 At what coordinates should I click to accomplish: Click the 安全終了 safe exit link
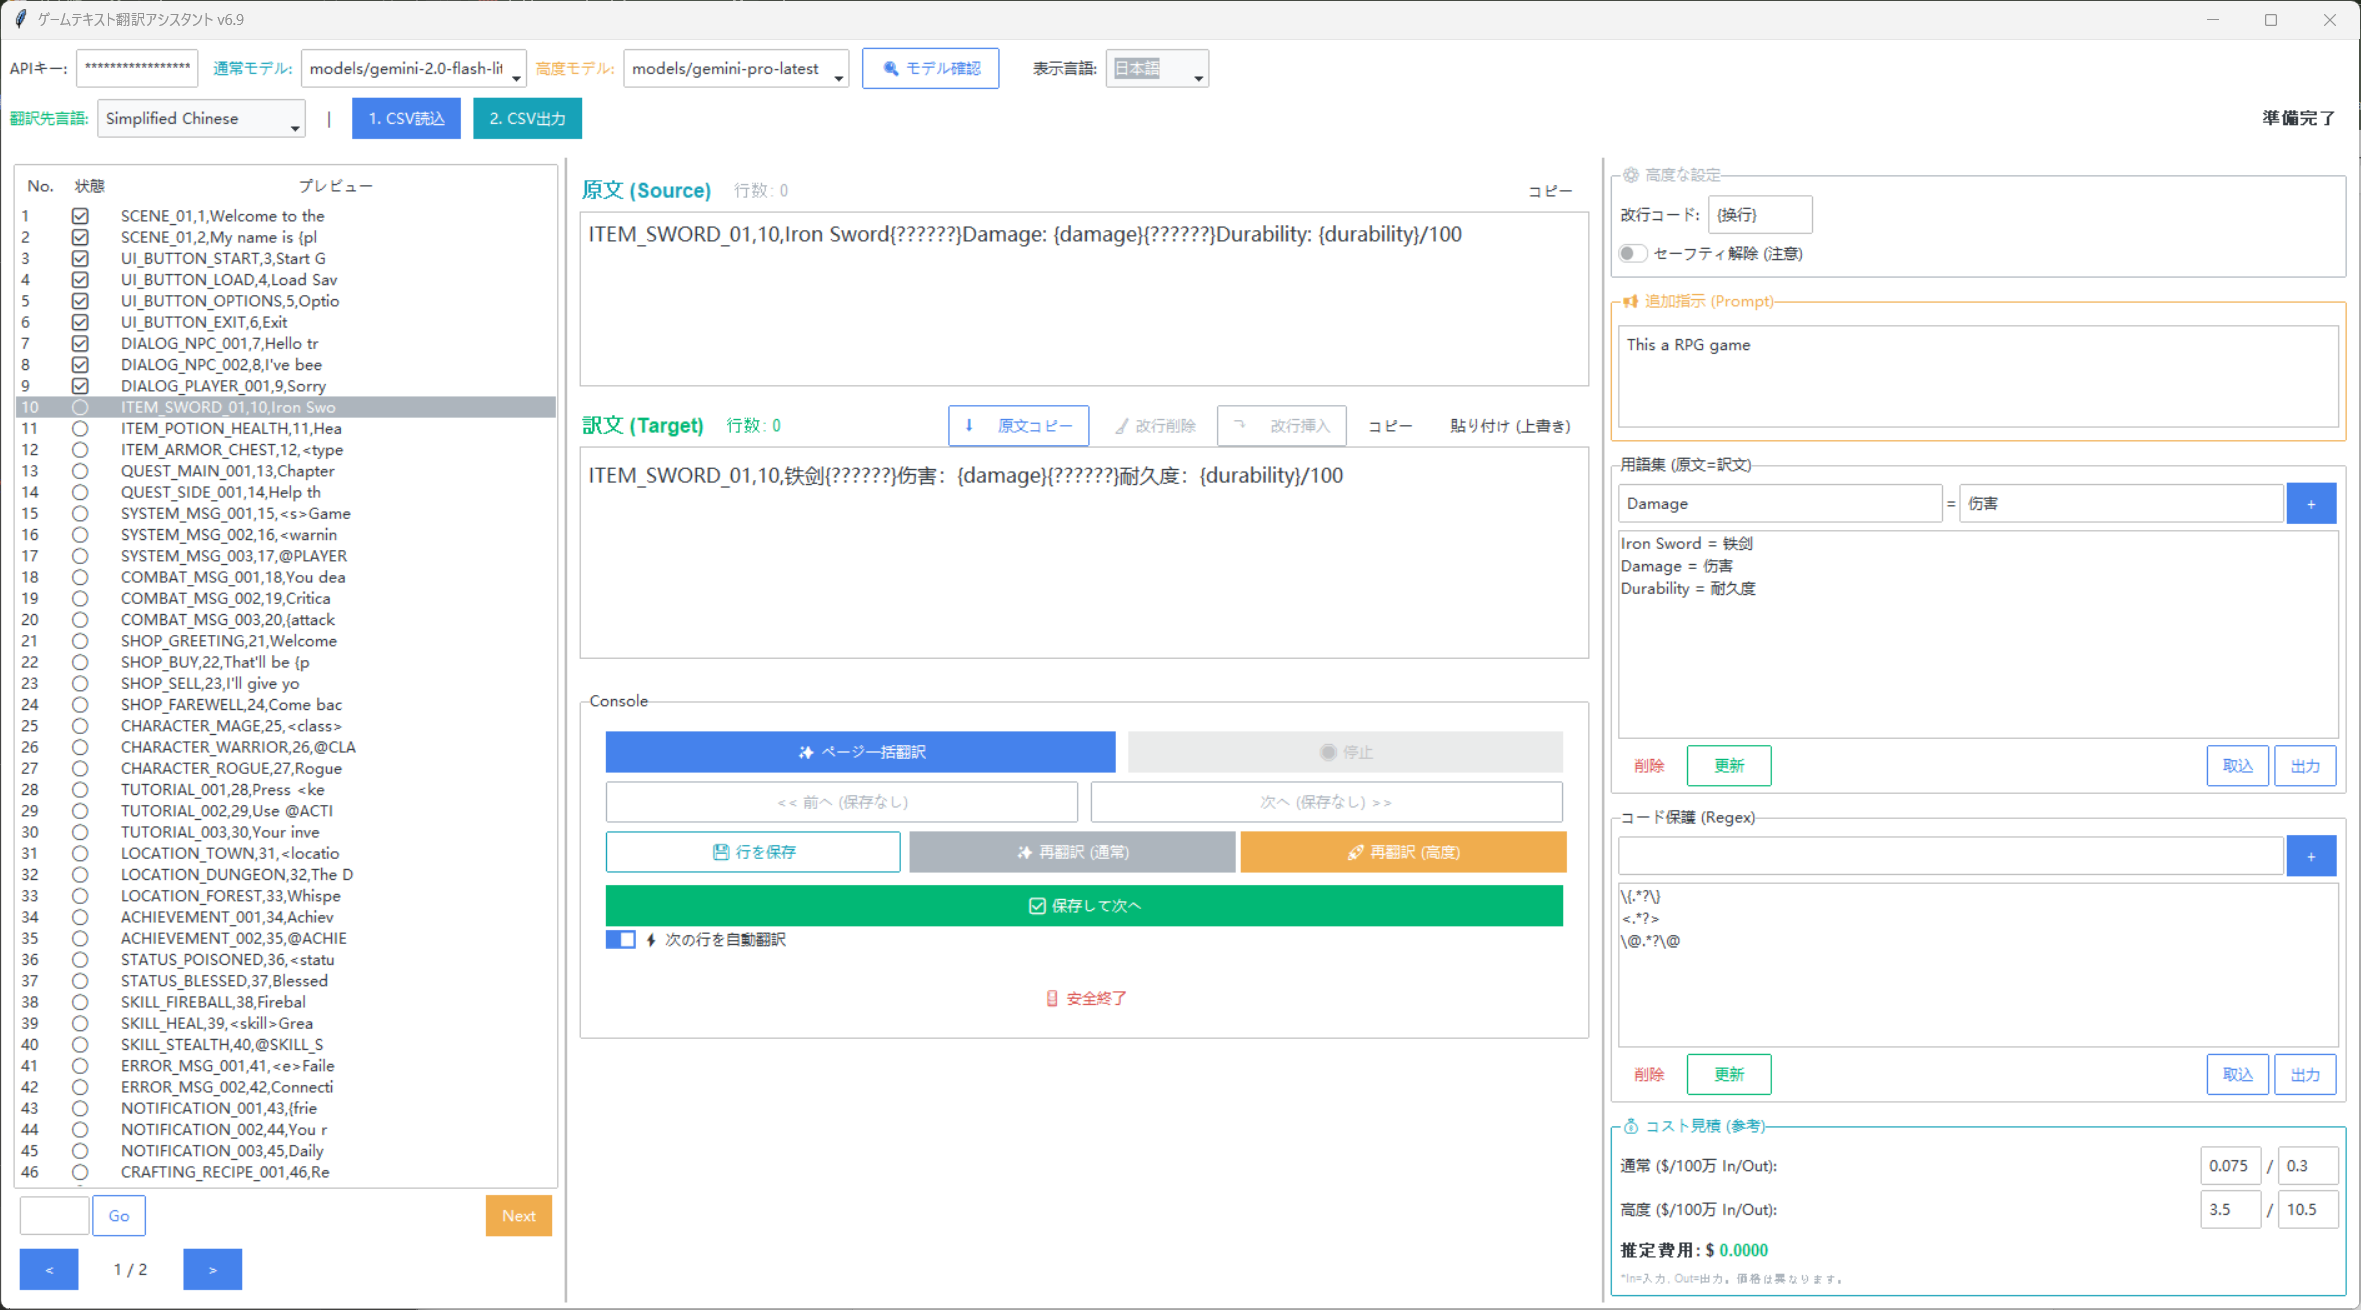(1085, 998)
